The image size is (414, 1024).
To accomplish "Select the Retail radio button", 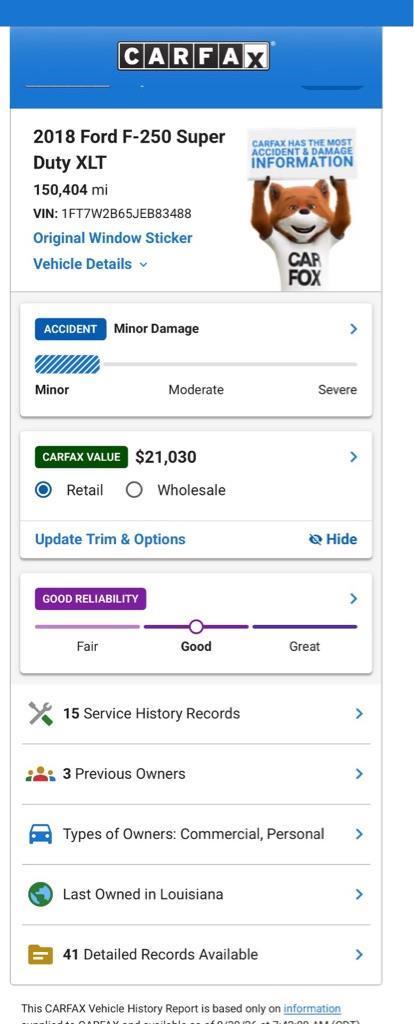I will (x=43, y=490).
